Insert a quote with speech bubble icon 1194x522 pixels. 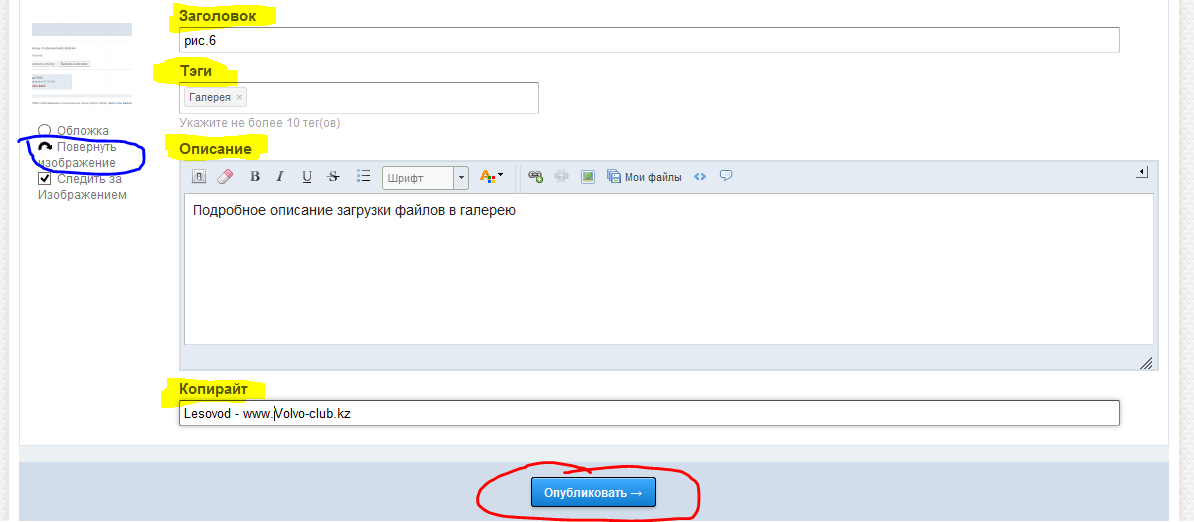726,177
